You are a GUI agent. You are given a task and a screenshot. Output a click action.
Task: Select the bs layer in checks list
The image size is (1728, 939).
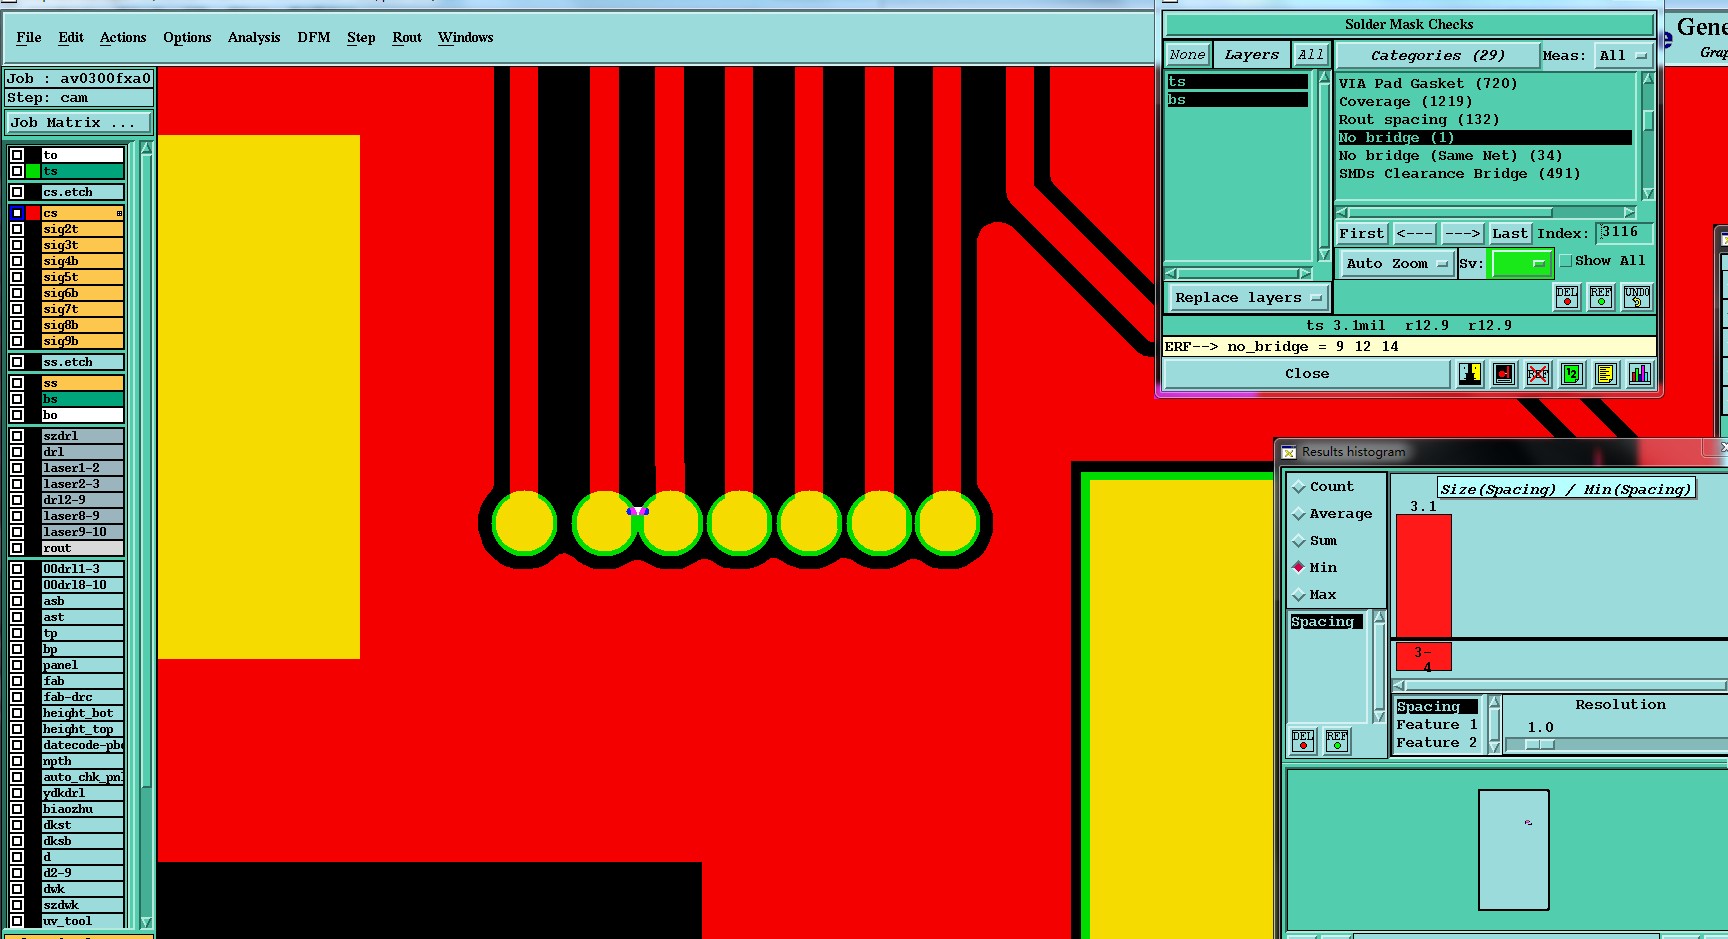[1237, 100]
